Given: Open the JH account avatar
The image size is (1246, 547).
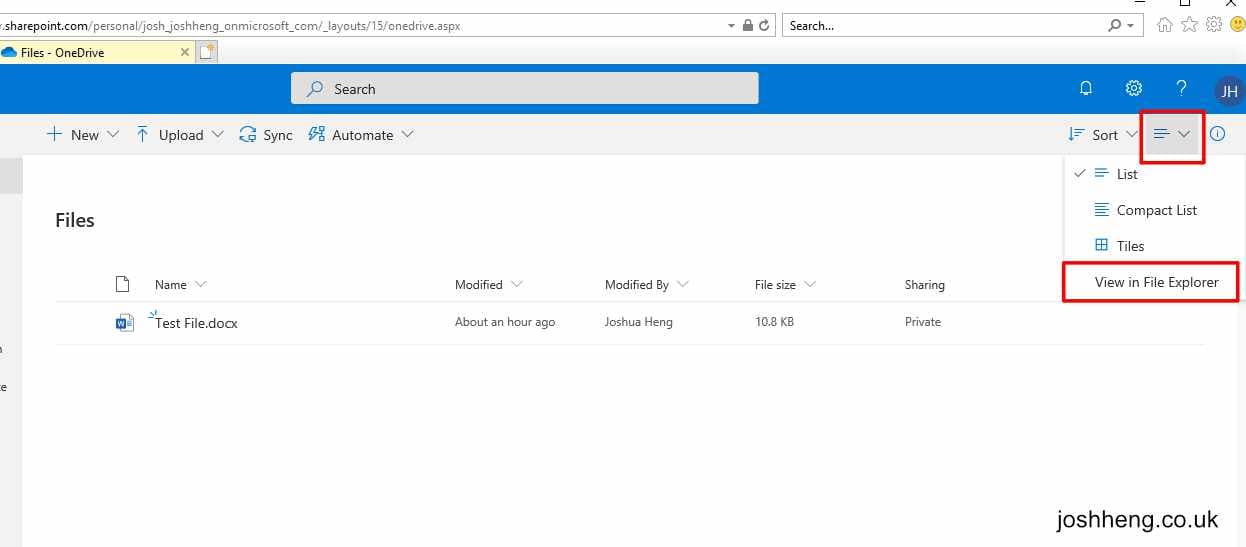Looking at the screenshot, I should tap(1229, 91).
